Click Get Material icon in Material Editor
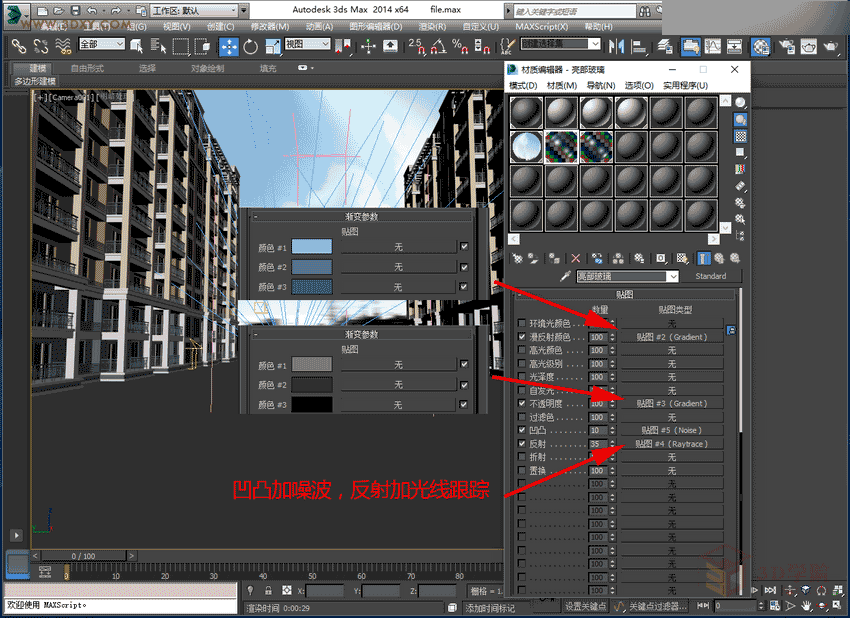This screenshot has height=618, width=850. tap(517, 259)
